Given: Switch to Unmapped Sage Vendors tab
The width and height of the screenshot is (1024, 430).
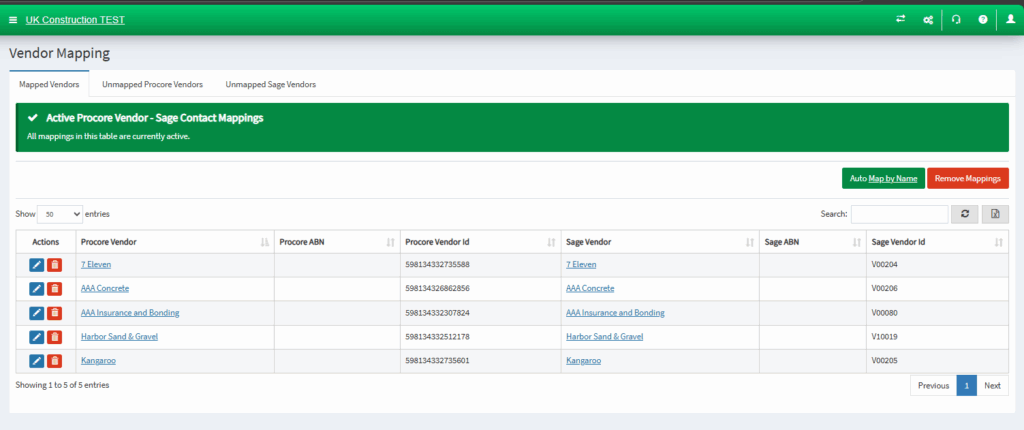Looking at the screenshot, I should click(x=271, y=84).
